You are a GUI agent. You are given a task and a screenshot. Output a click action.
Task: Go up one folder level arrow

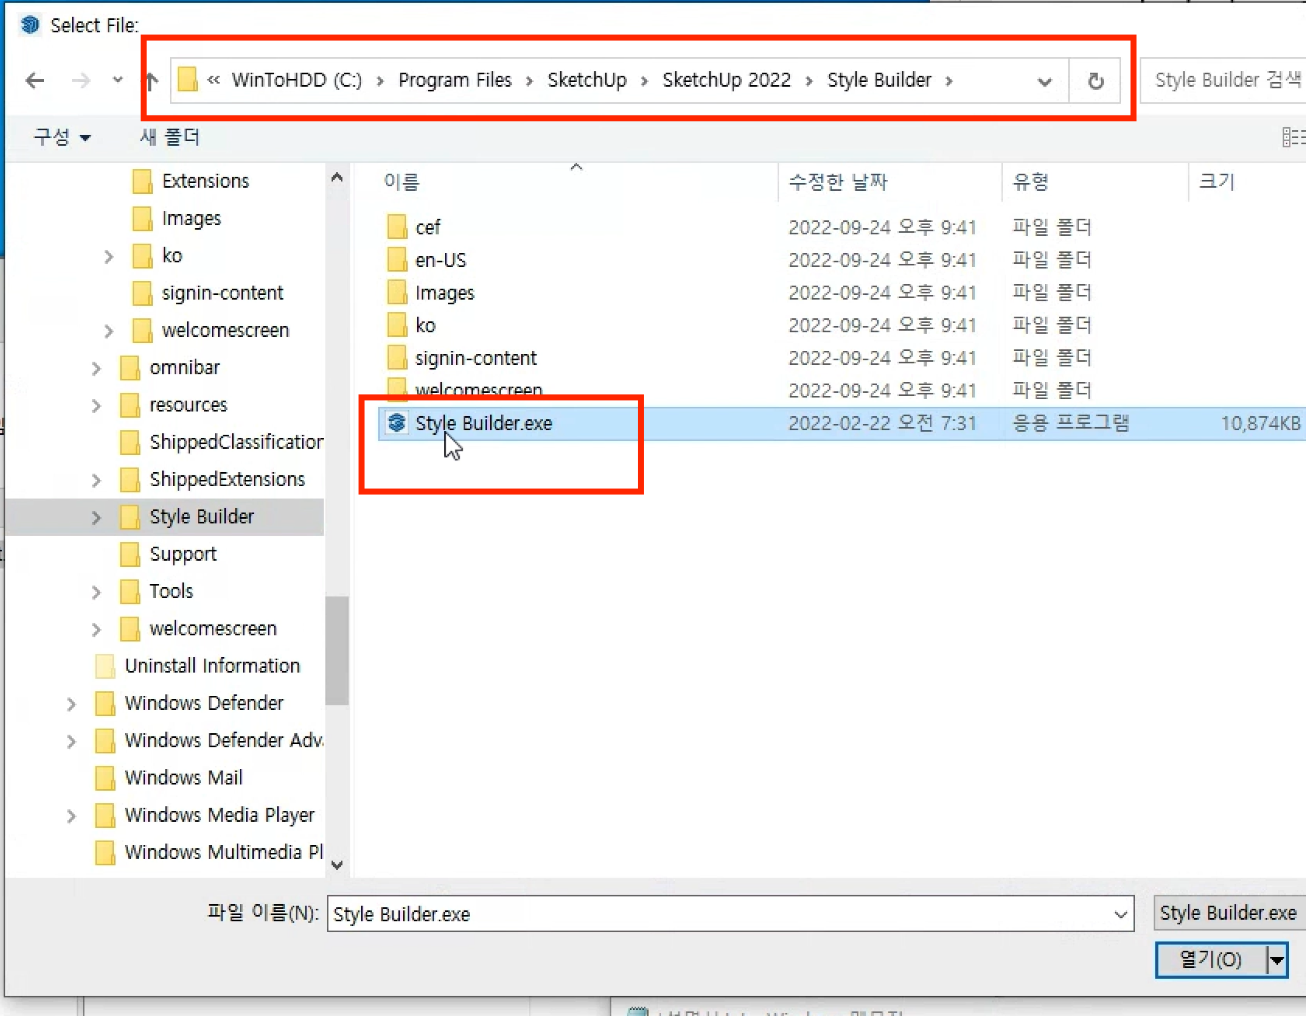[152, 81]
